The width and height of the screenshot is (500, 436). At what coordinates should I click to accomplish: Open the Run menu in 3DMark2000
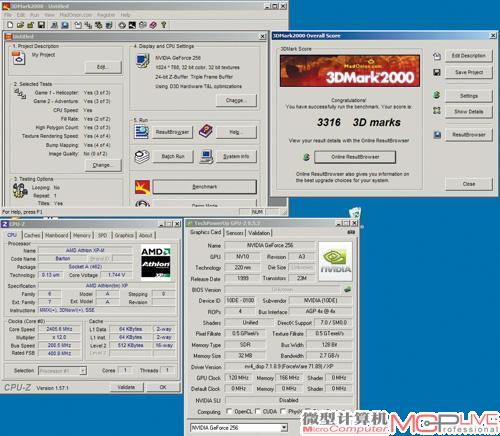34,15
